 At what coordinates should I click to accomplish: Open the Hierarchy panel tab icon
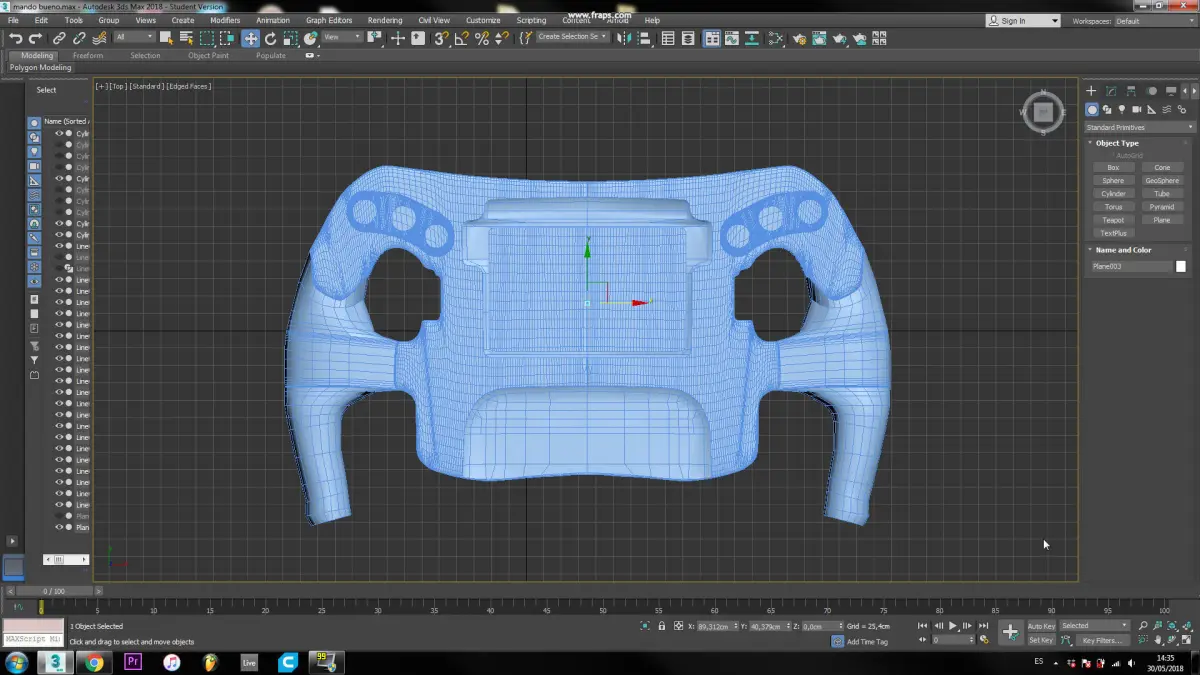tap(1131, 91)
